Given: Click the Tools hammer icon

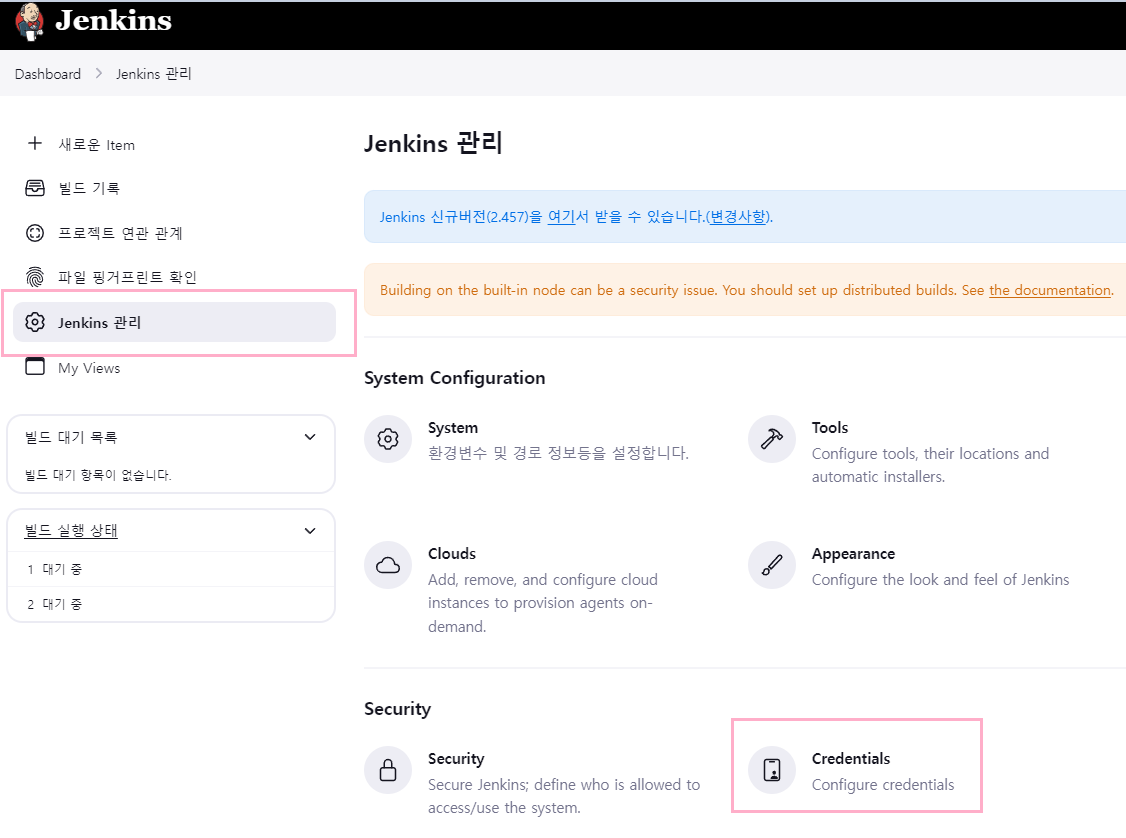Looking at the screenshot, I should tap(772, 439).
